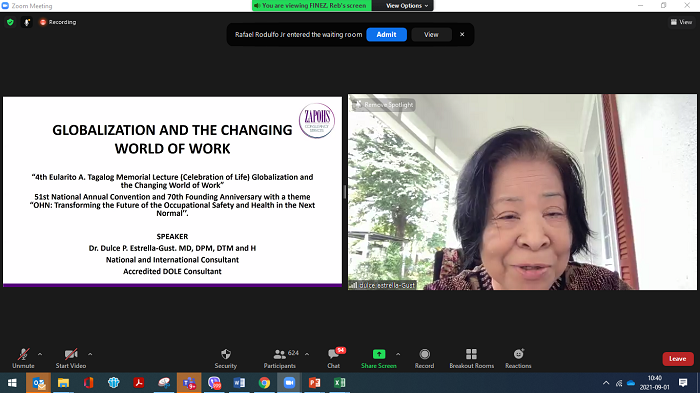Unmute the microphone
This screenshot has width=700, height=393.
(x=23, y=359)
